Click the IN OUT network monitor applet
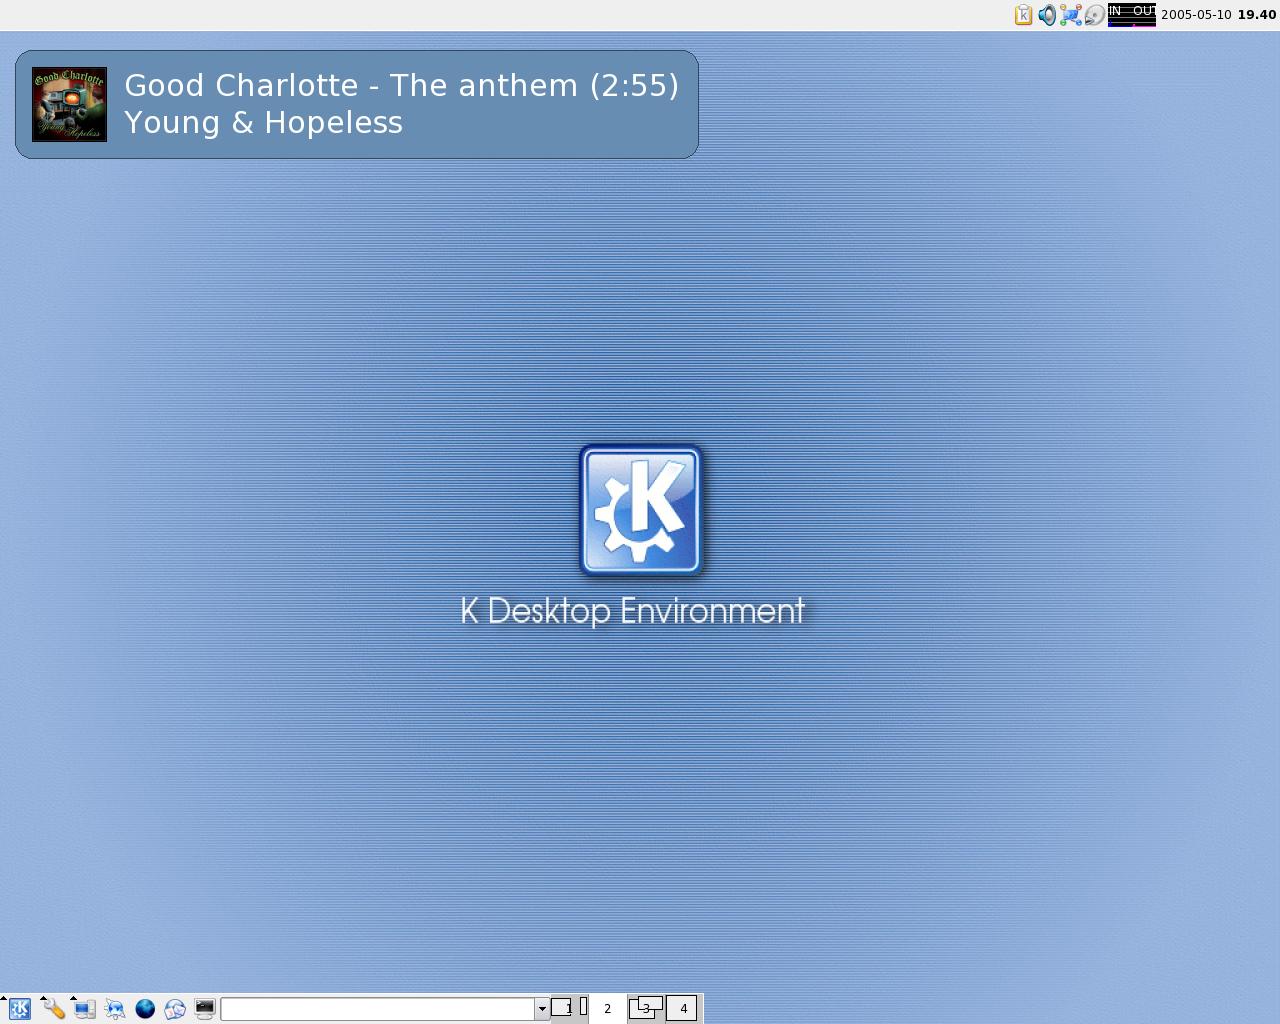 coord(1132,15)
